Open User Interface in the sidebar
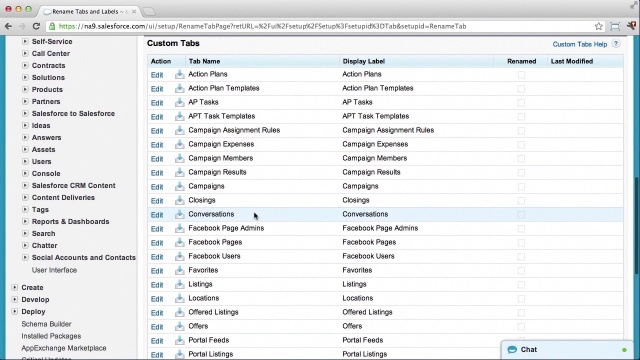The width and height of the screenshot is (640, 360). [x=54, y=270]
